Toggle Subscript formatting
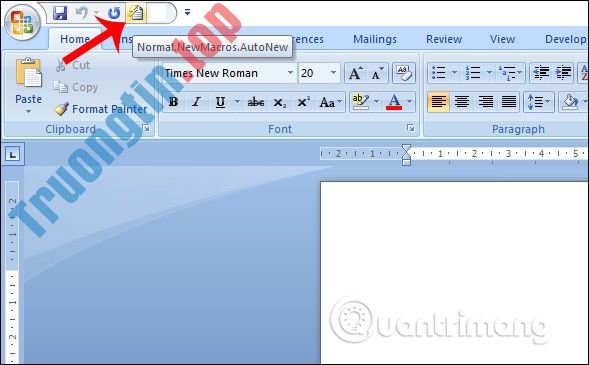 (279, 102)
